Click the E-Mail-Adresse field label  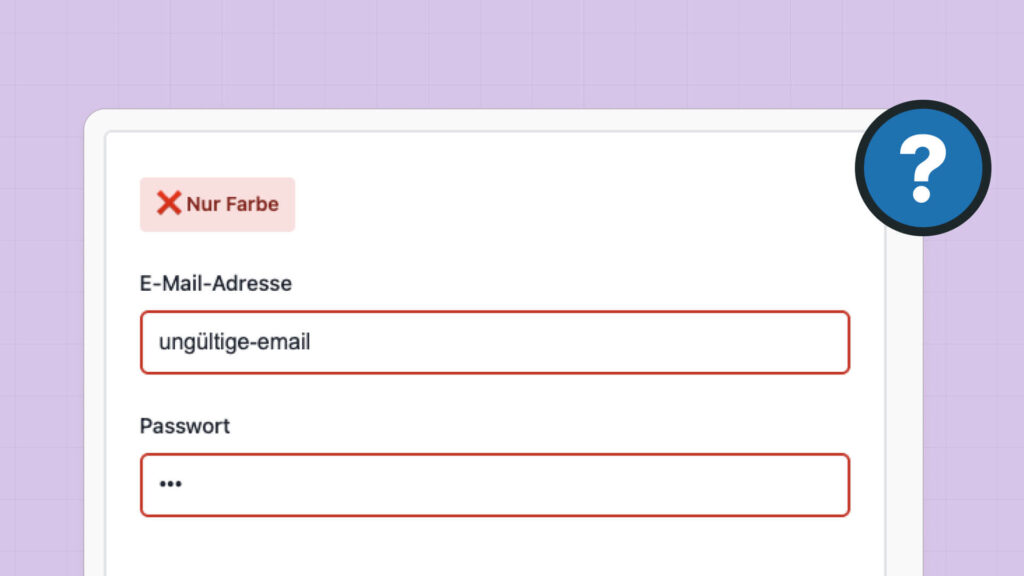[x=215, y=283]
